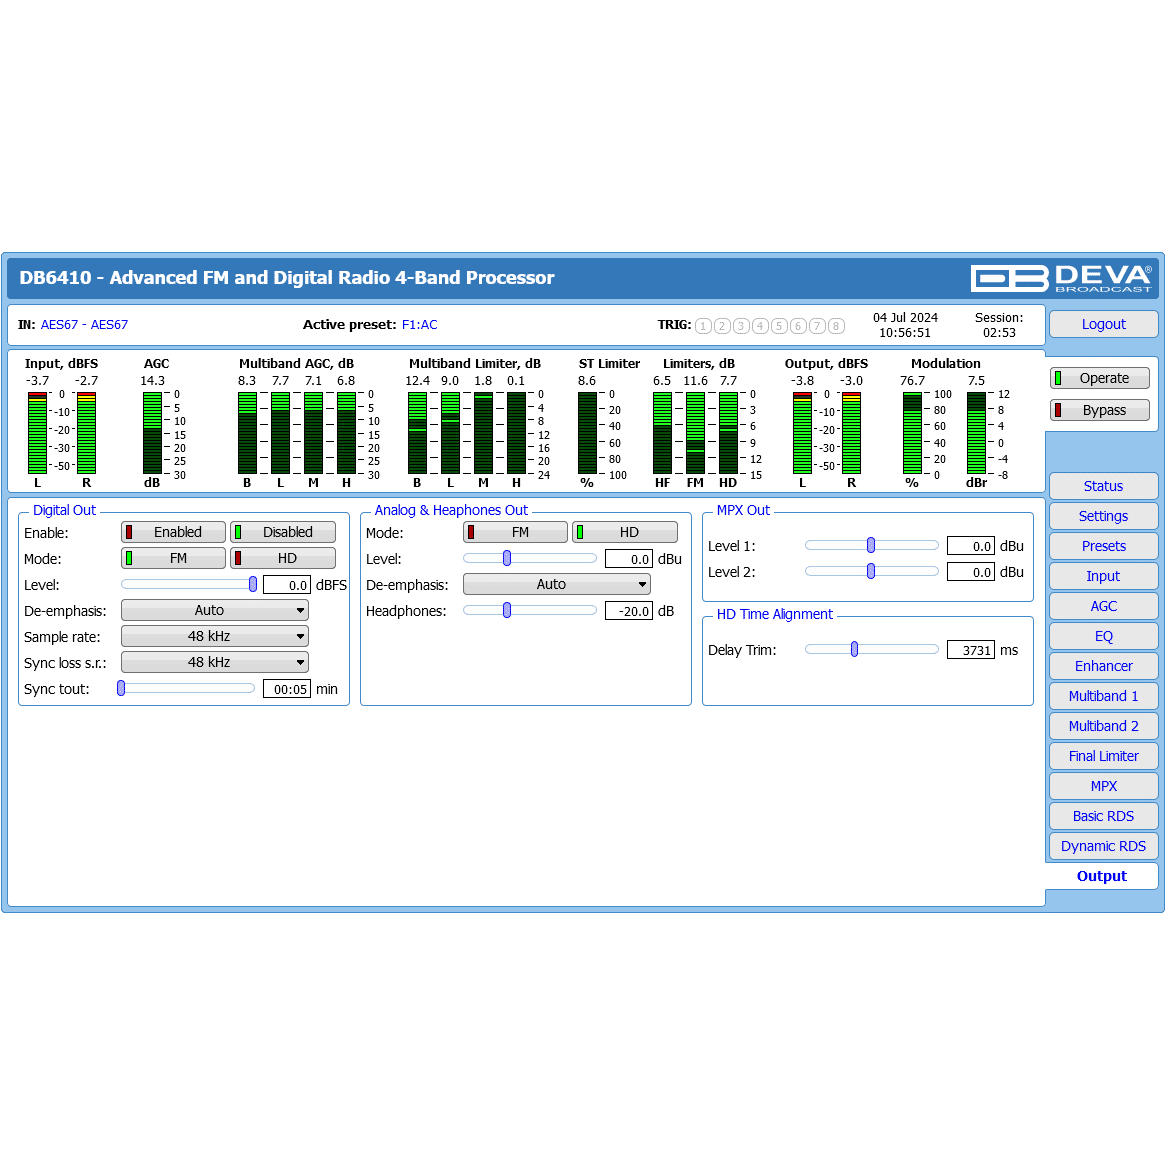Set Digital Out Mode to HD
This screenshot has width=1166, height=1166.
coord(284,558)
